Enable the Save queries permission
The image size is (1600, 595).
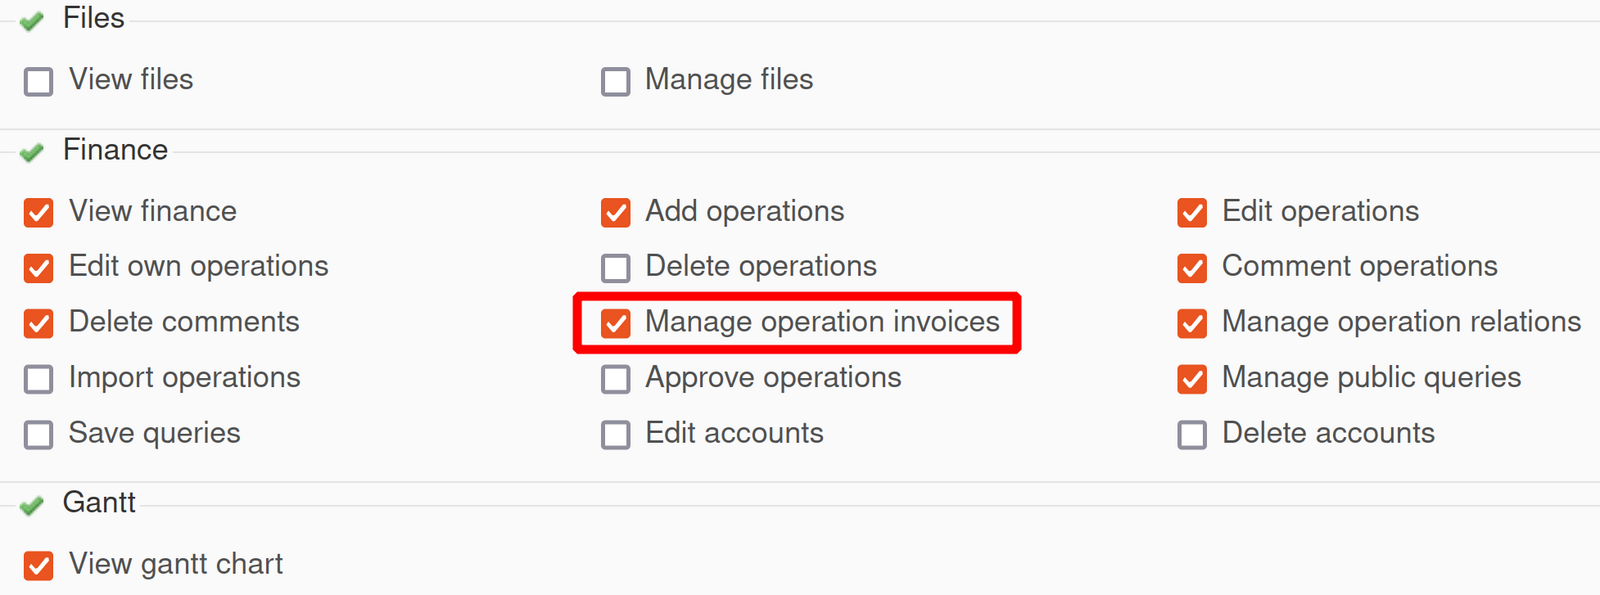coord(37,435)
